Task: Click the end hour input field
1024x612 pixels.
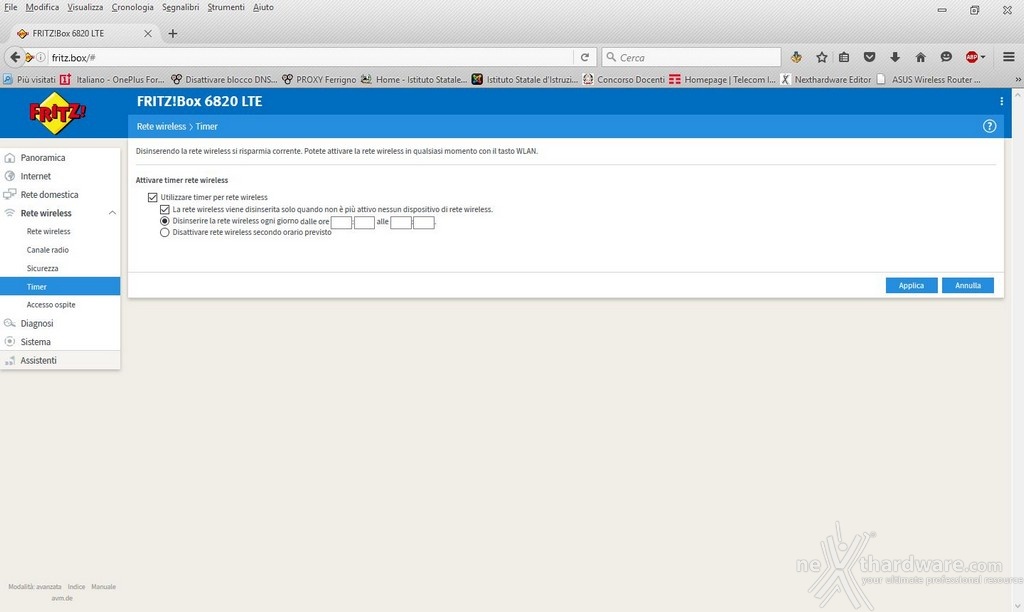Action: [401, 223]
